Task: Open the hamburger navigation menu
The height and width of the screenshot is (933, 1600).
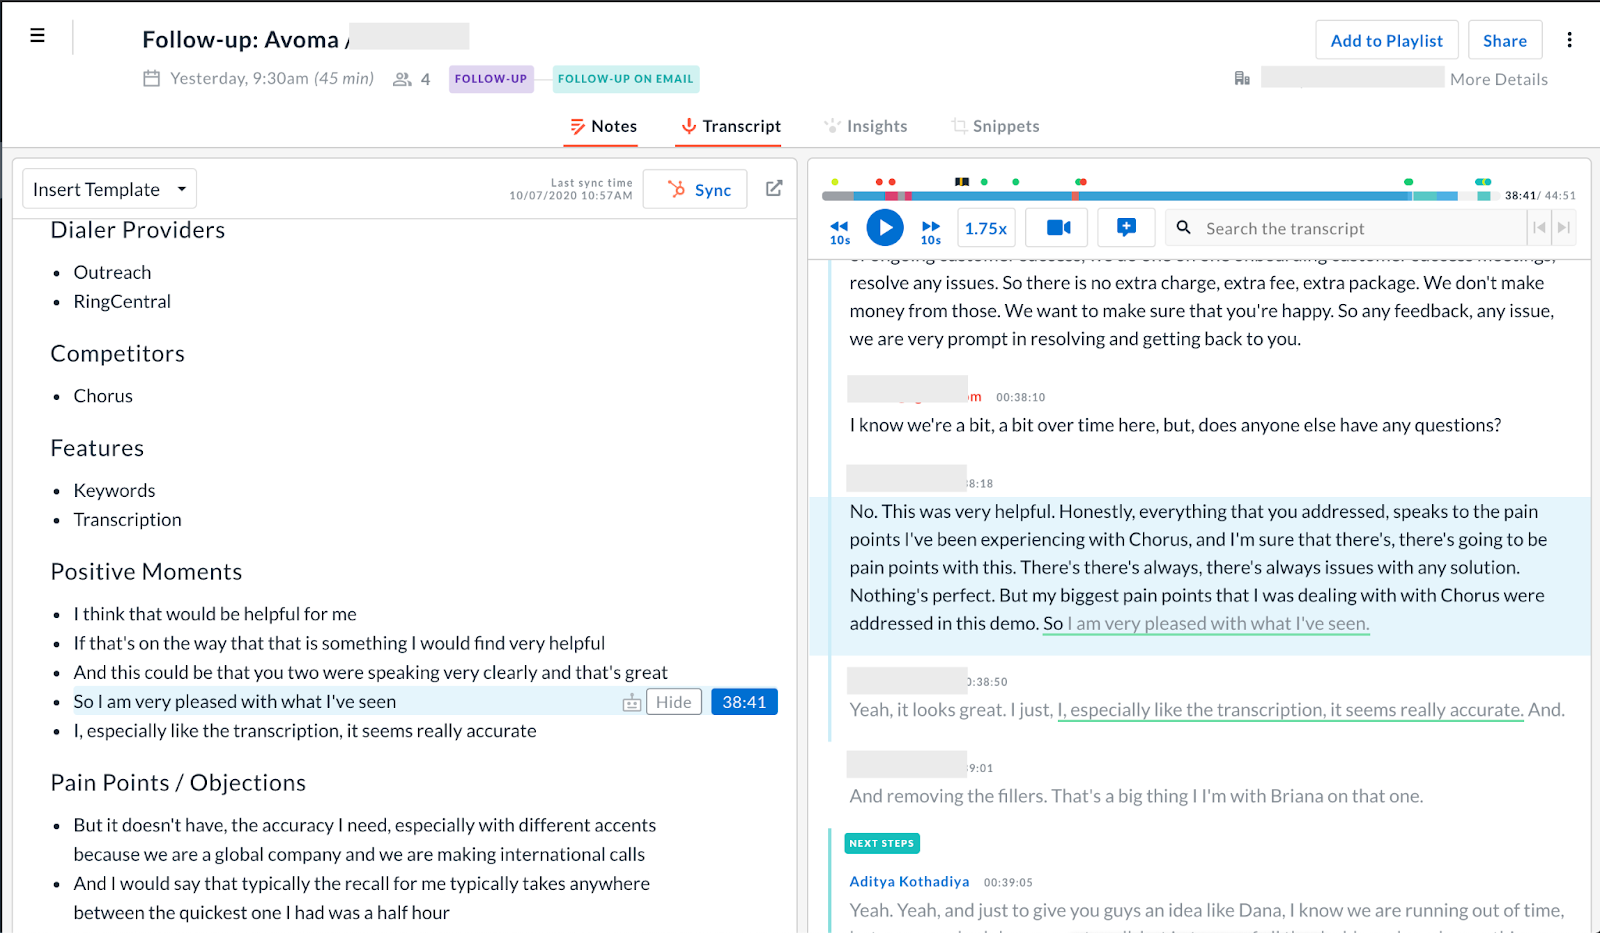Action: pos(38,36)
